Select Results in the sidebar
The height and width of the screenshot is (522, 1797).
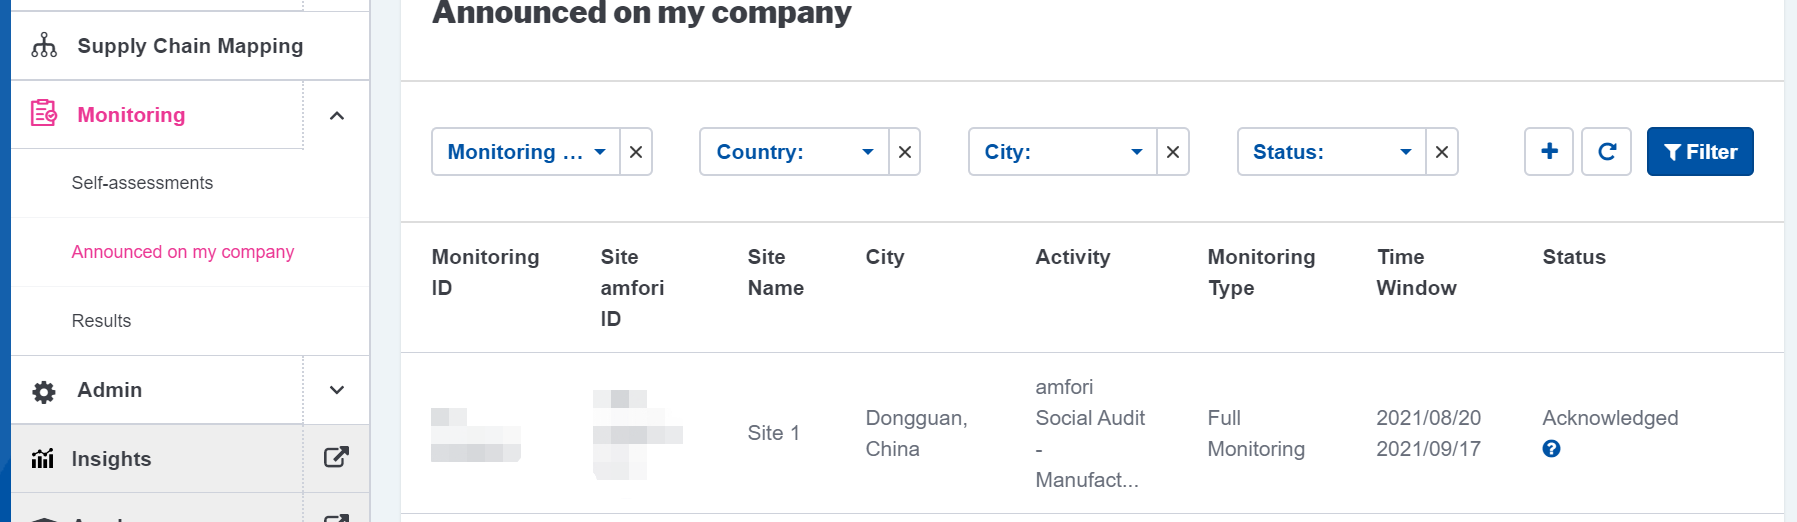coord(101,321)
